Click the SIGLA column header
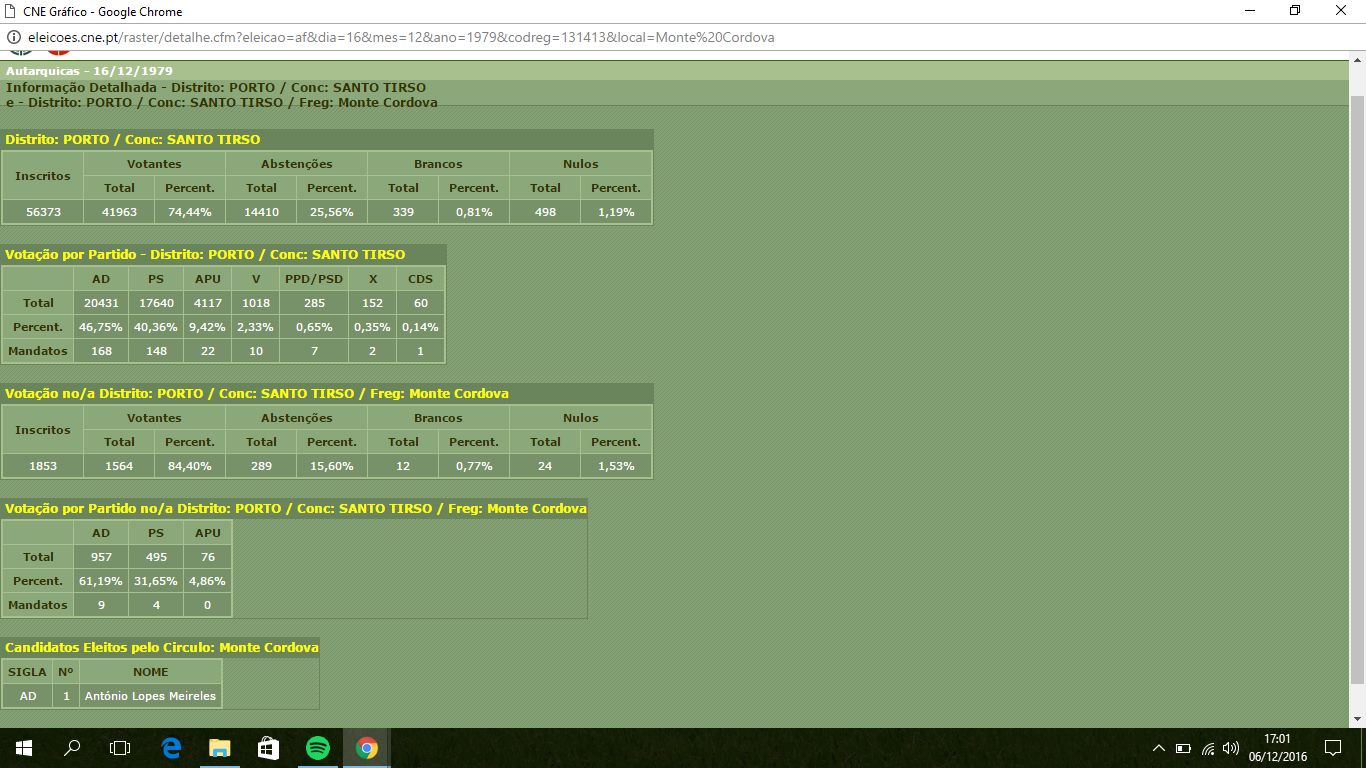Viewport: 1366px width, 768px height. point(27,672)
